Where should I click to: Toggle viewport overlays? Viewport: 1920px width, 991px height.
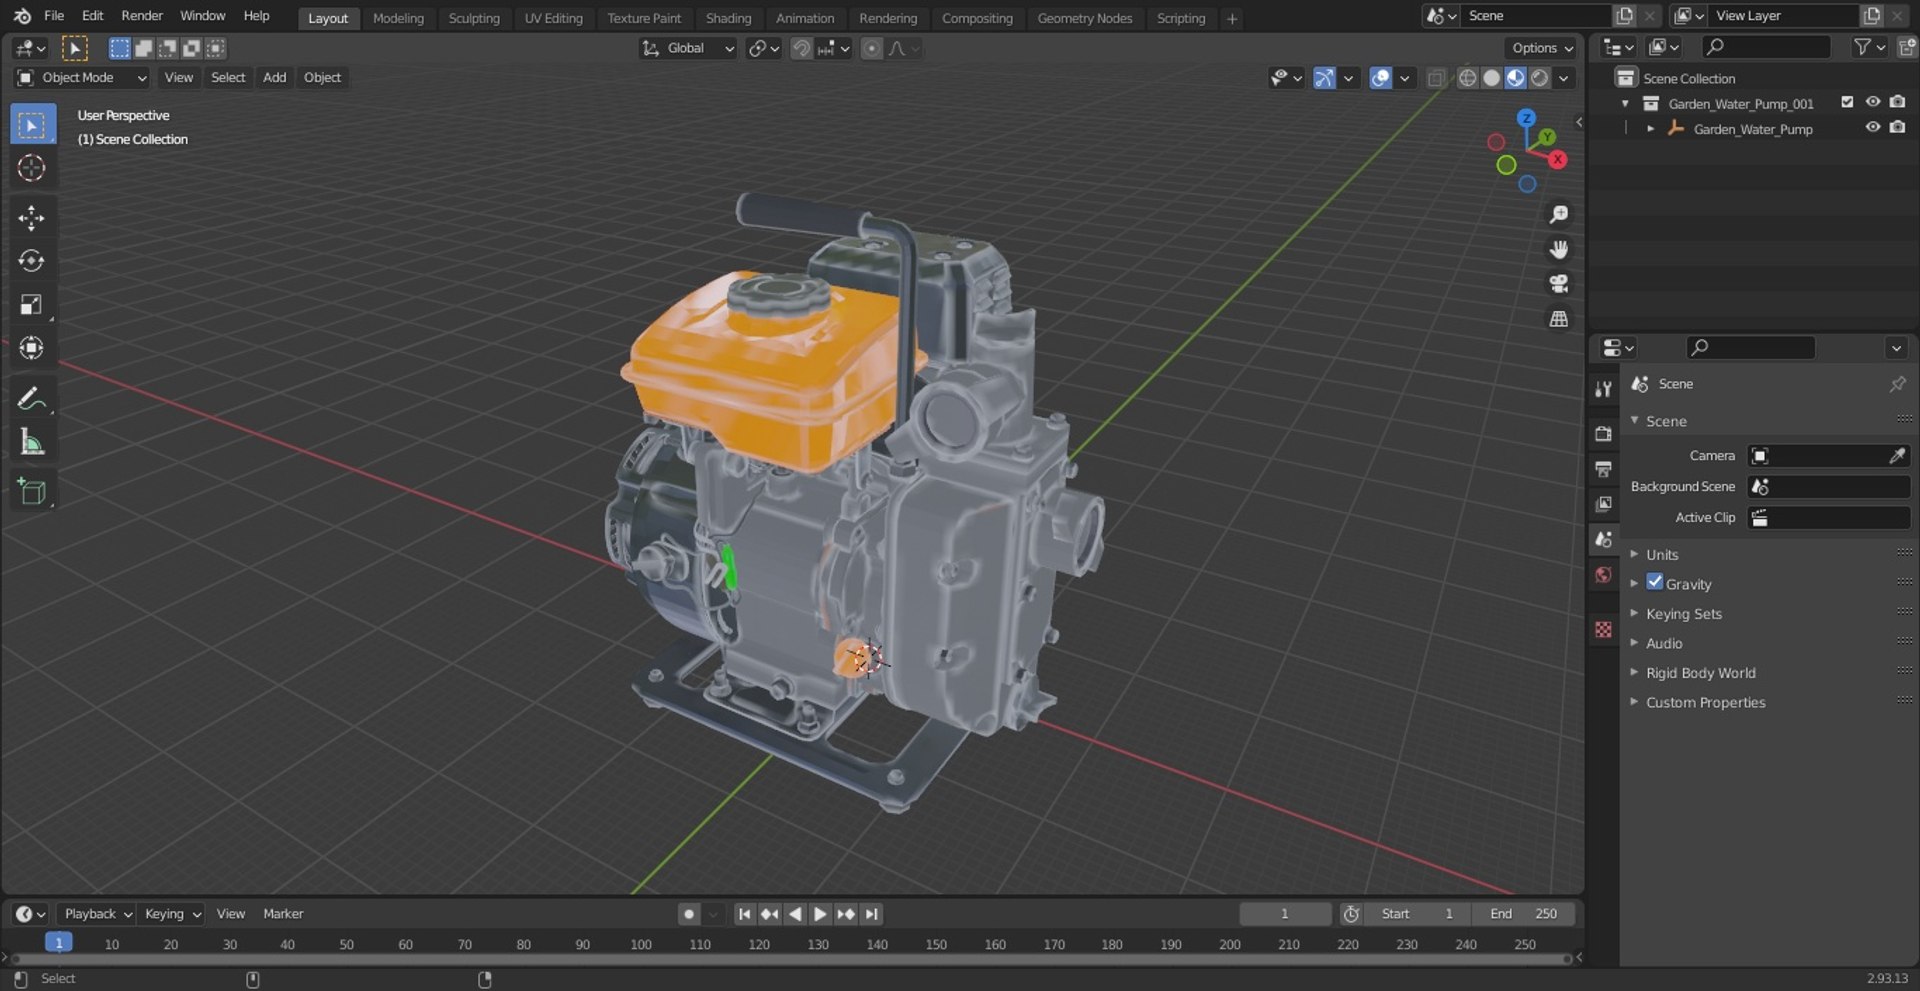[x=1381, y=78]
